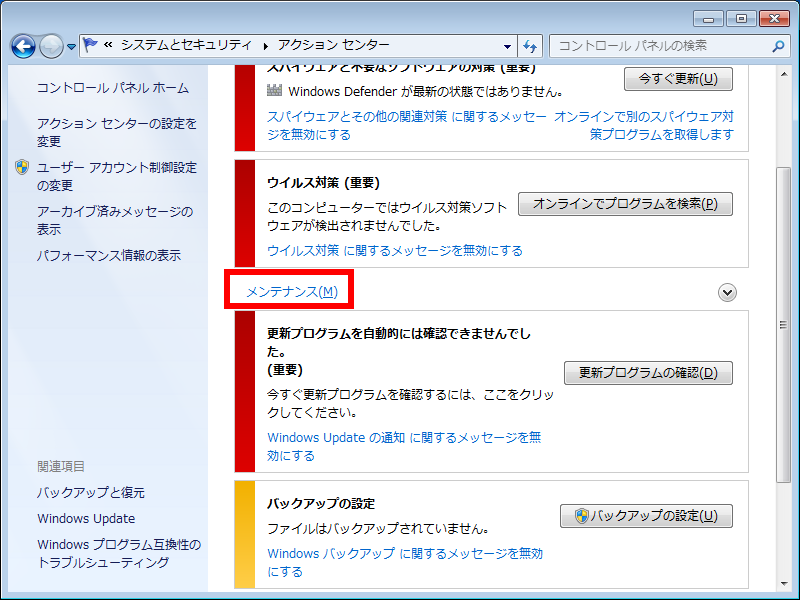
Task: Open Windows Update in related items
Action: pos(86,518)
